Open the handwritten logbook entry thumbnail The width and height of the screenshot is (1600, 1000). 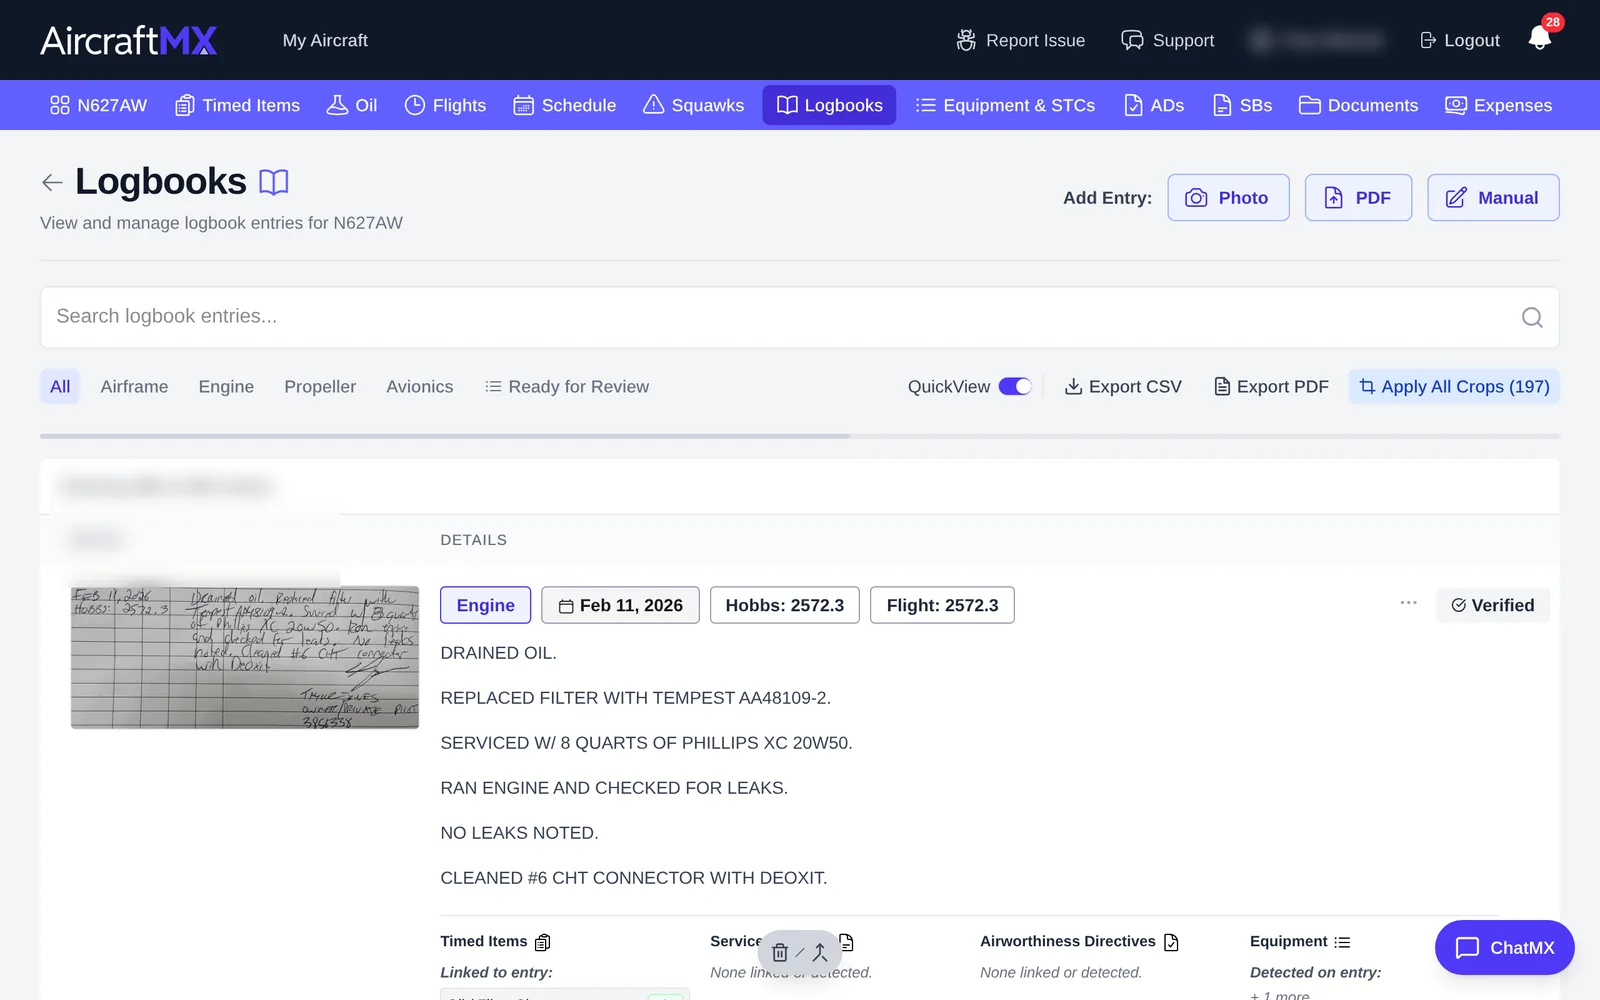[245, 657]
